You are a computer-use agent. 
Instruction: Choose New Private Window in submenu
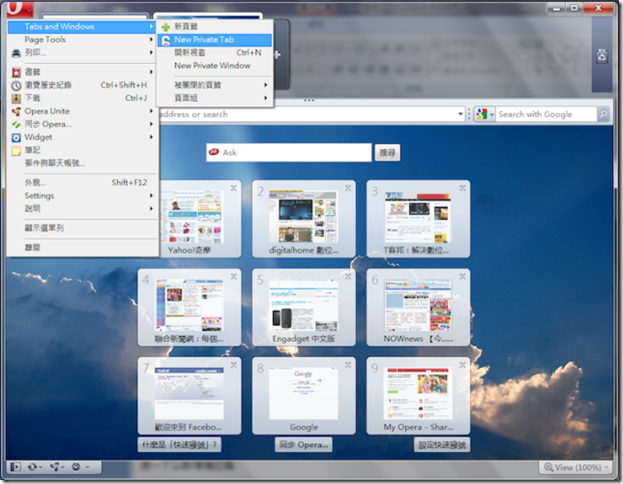[215, 66]
